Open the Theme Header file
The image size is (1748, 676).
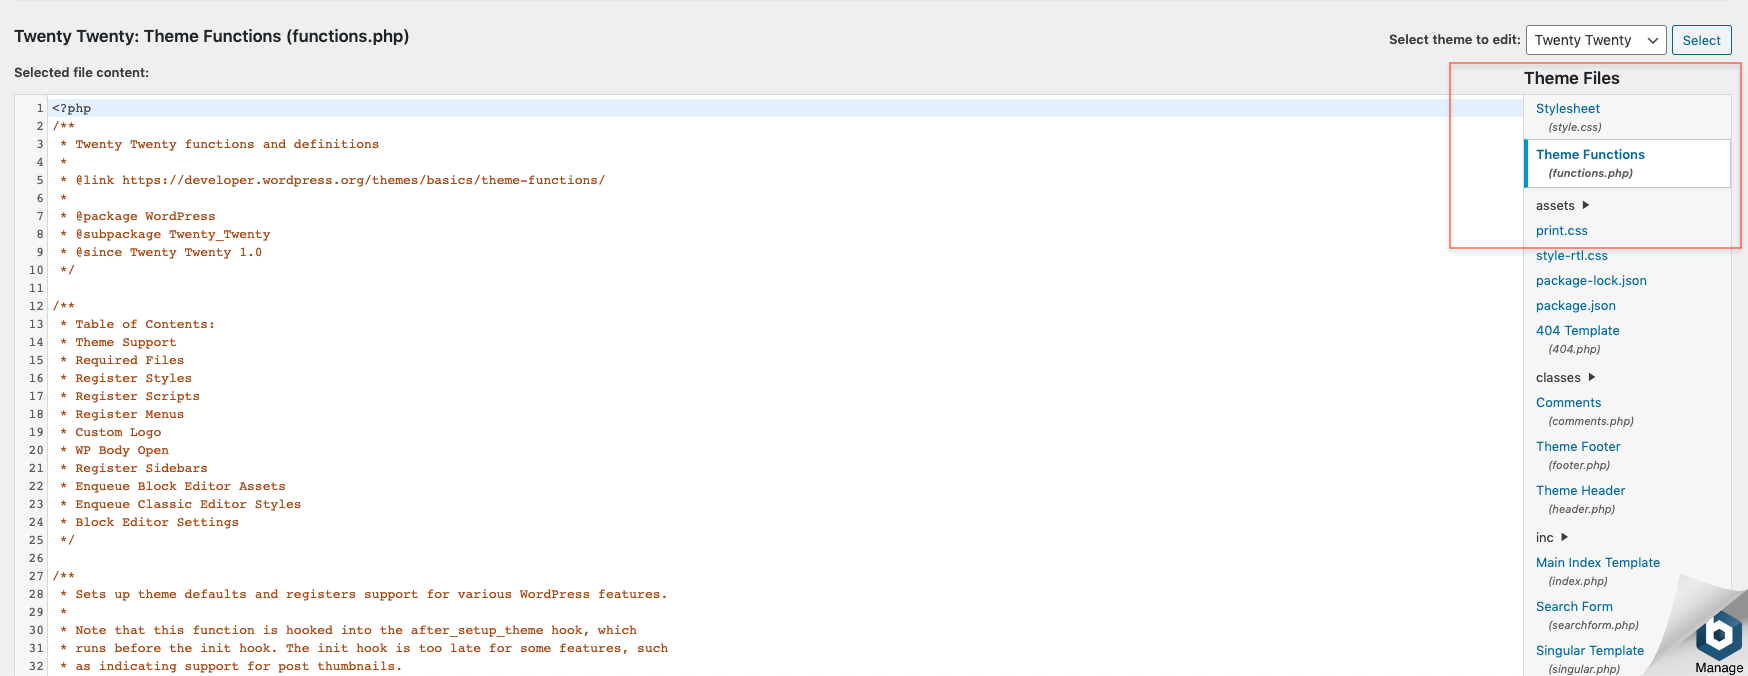[x=1580, y=491]
